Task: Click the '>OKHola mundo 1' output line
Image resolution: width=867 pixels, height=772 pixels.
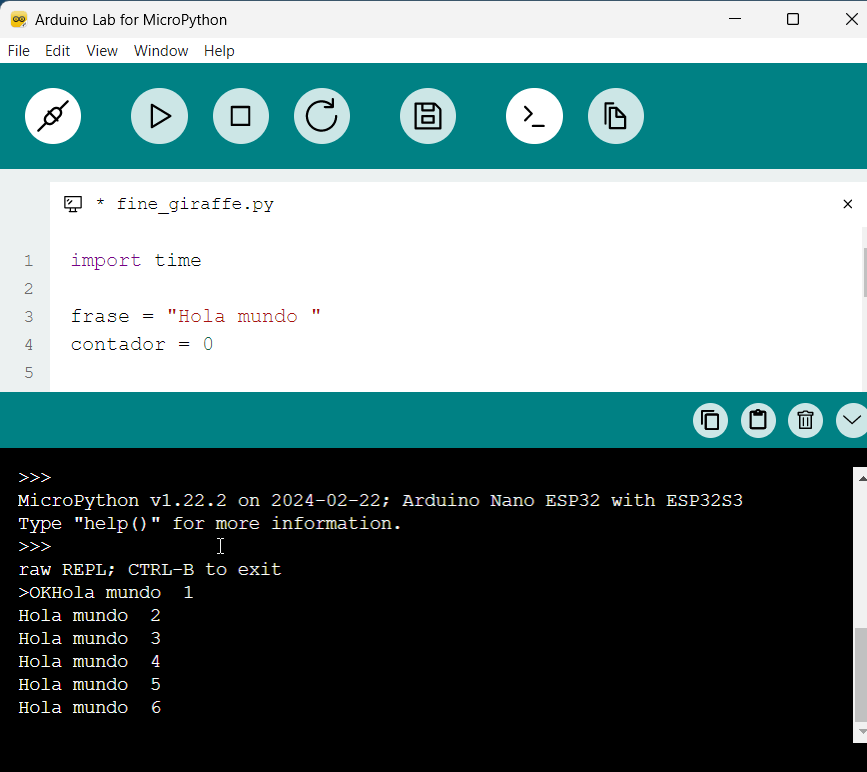Action: 106,593
